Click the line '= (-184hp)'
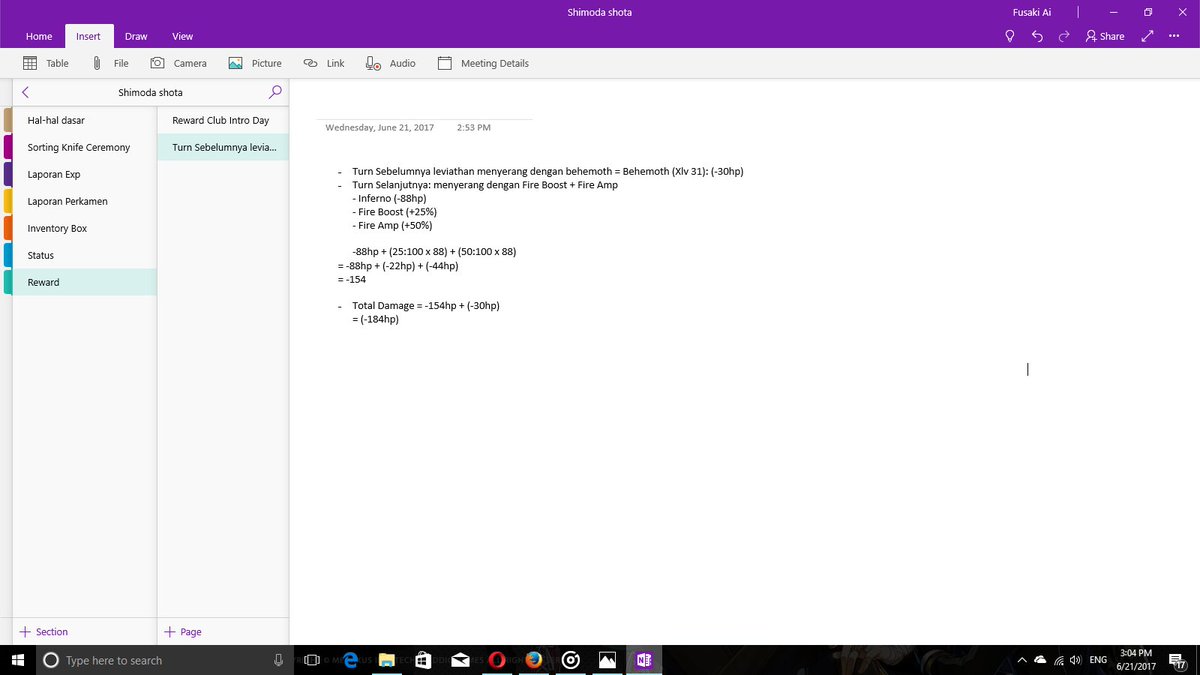This screenshot has width=1200, height=675. tap(375, 319)
